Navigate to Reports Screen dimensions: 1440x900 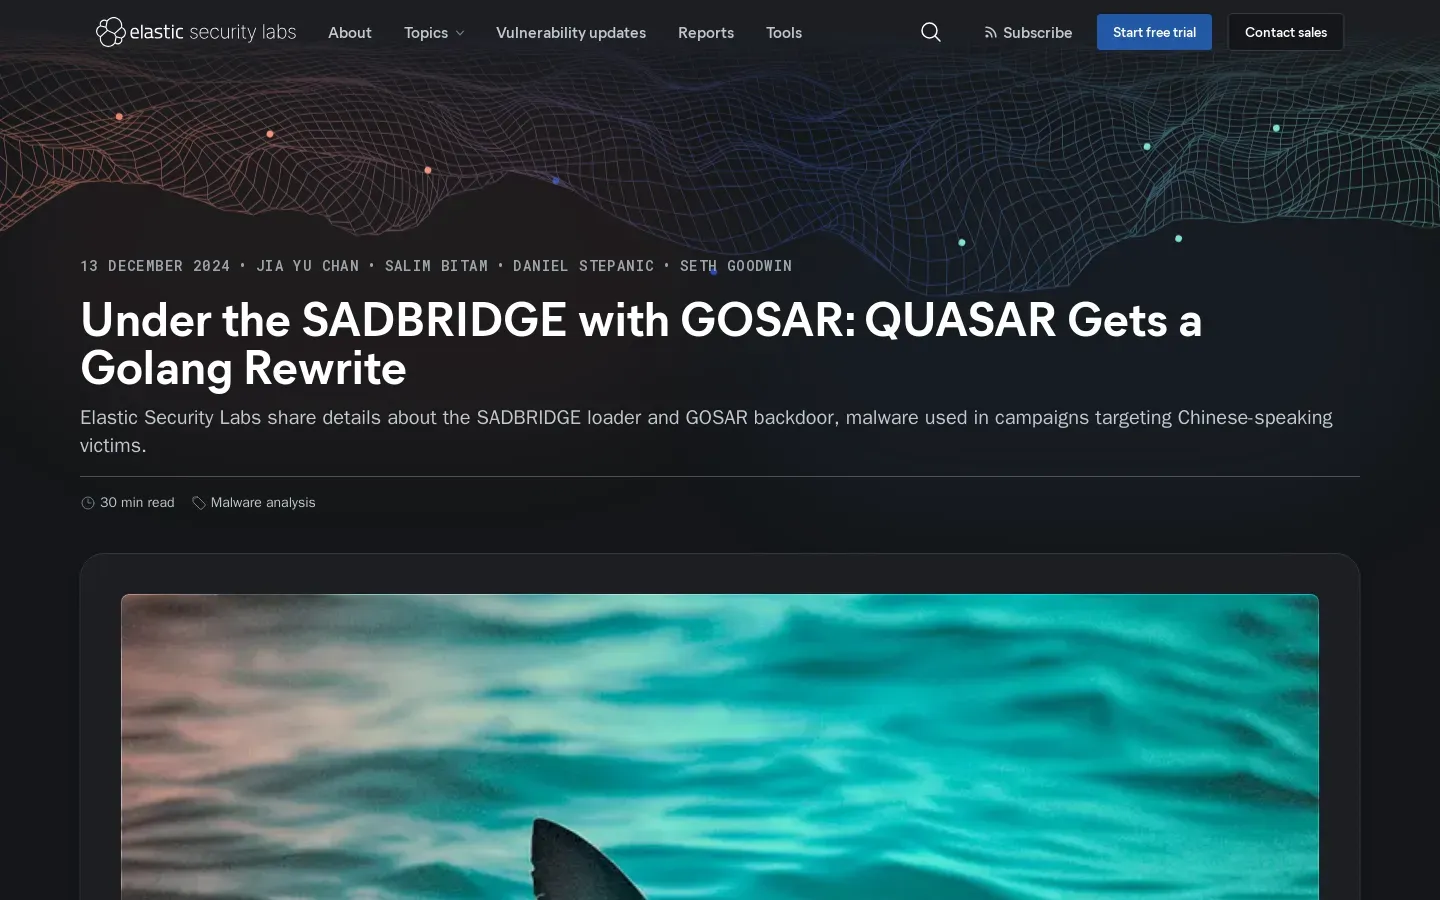[706, 33]
